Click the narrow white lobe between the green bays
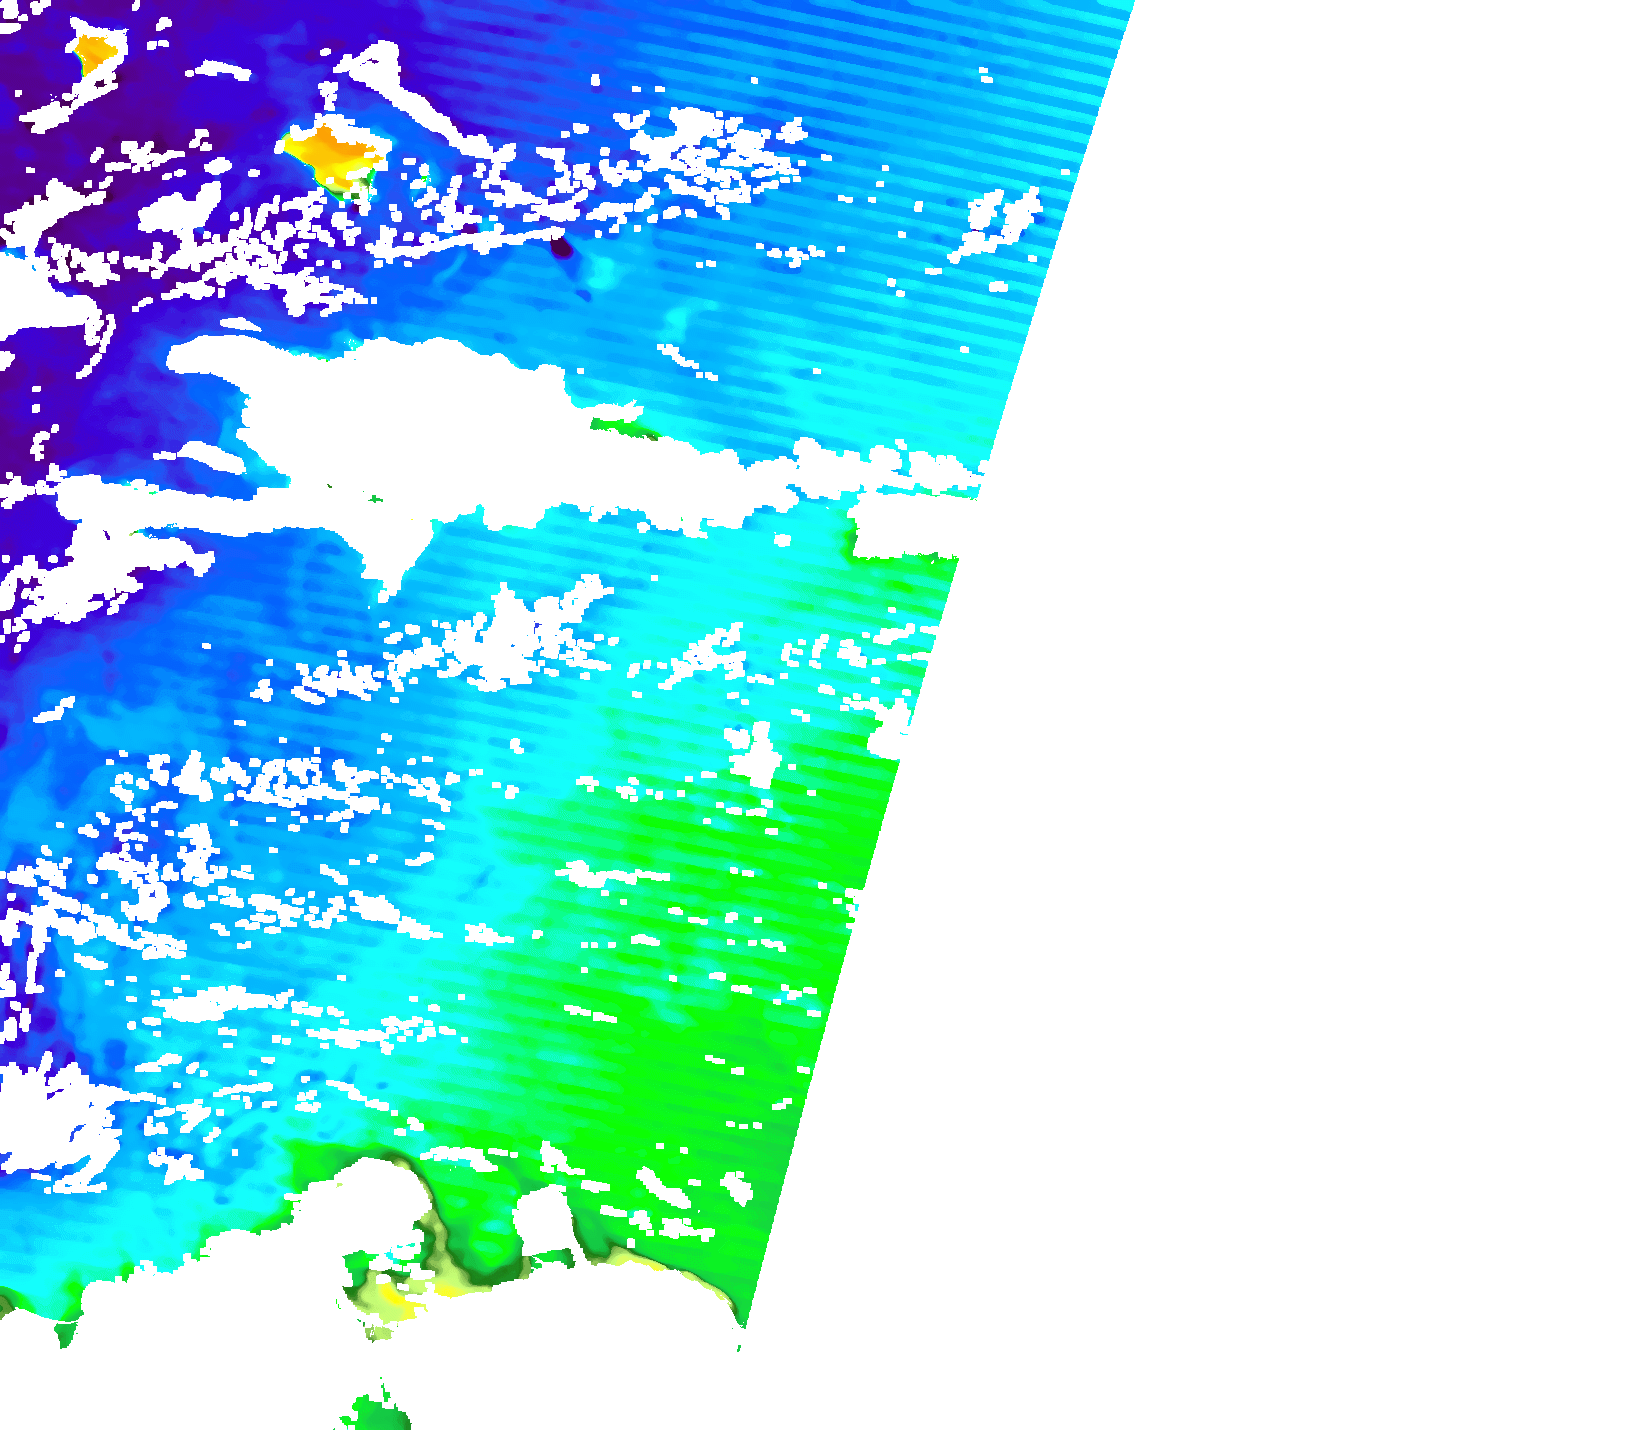The height and width of the screenshot is (1430, 1650). (x=545, y=1220)
